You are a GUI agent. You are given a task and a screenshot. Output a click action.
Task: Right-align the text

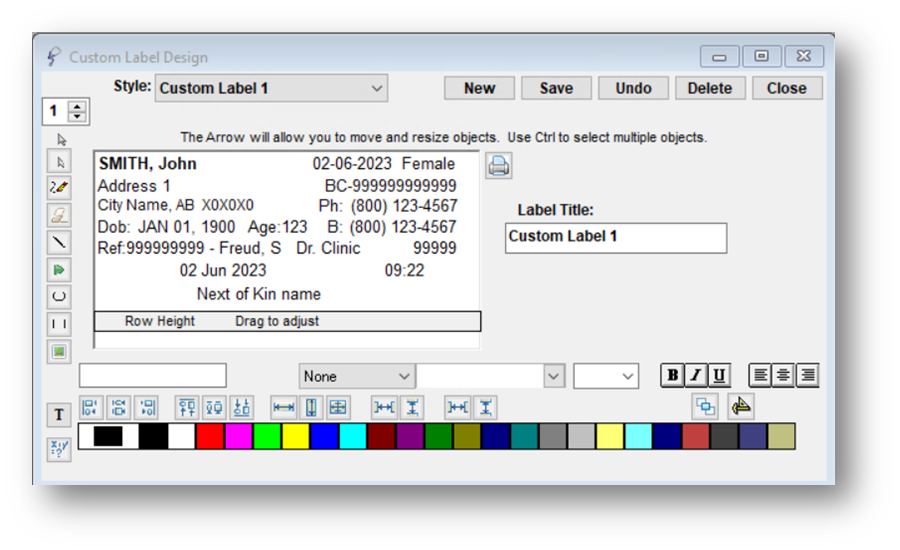pyautogui.click(x=807, y=376)
